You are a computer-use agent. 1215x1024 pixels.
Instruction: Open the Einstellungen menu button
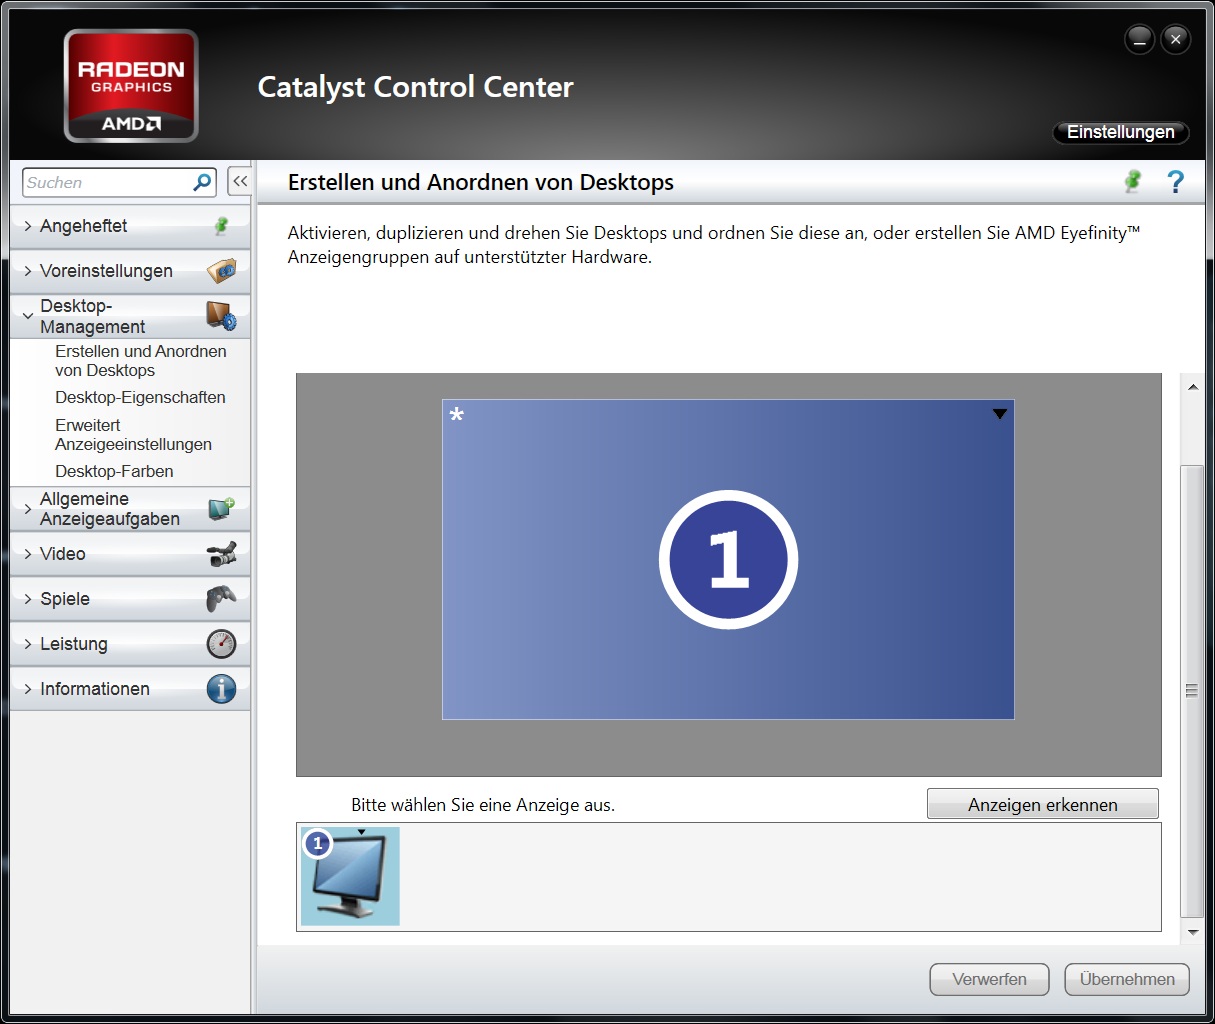[x=1120, y=132]
